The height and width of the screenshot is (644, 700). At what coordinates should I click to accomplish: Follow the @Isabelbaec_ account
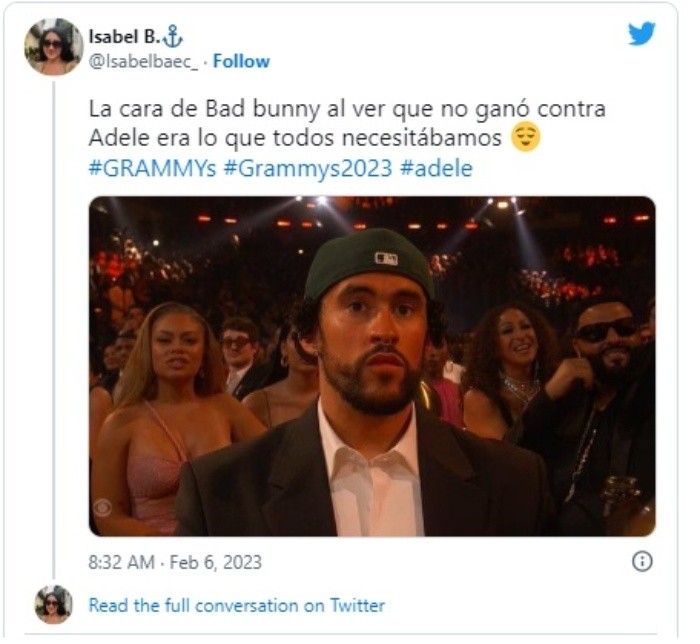click(241, 61)
